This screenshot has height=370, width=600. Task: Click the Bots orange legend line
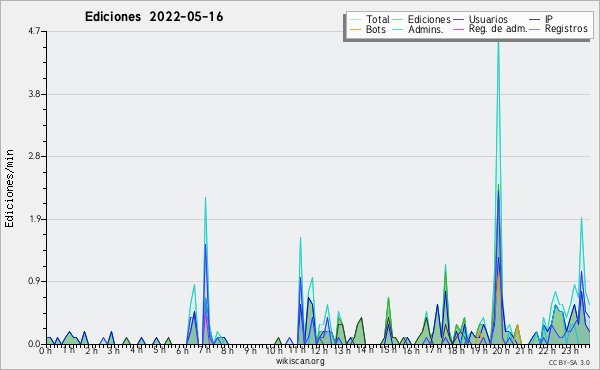tap(355, 29)
